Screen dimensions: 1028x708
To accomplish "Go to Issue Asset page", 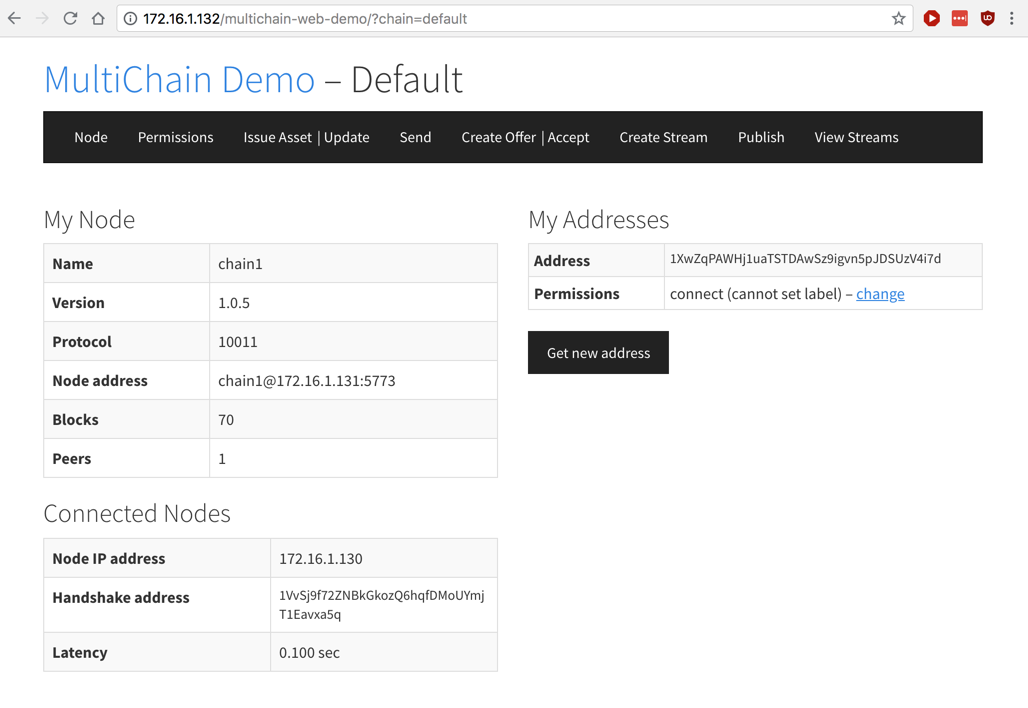I will click(277, 137).
